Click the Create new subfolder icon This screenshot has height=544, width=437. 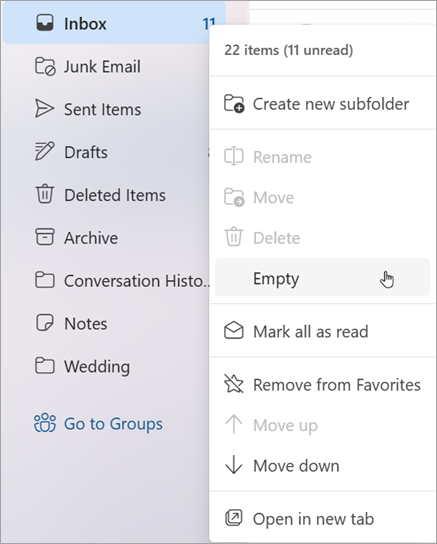(234, 103)
